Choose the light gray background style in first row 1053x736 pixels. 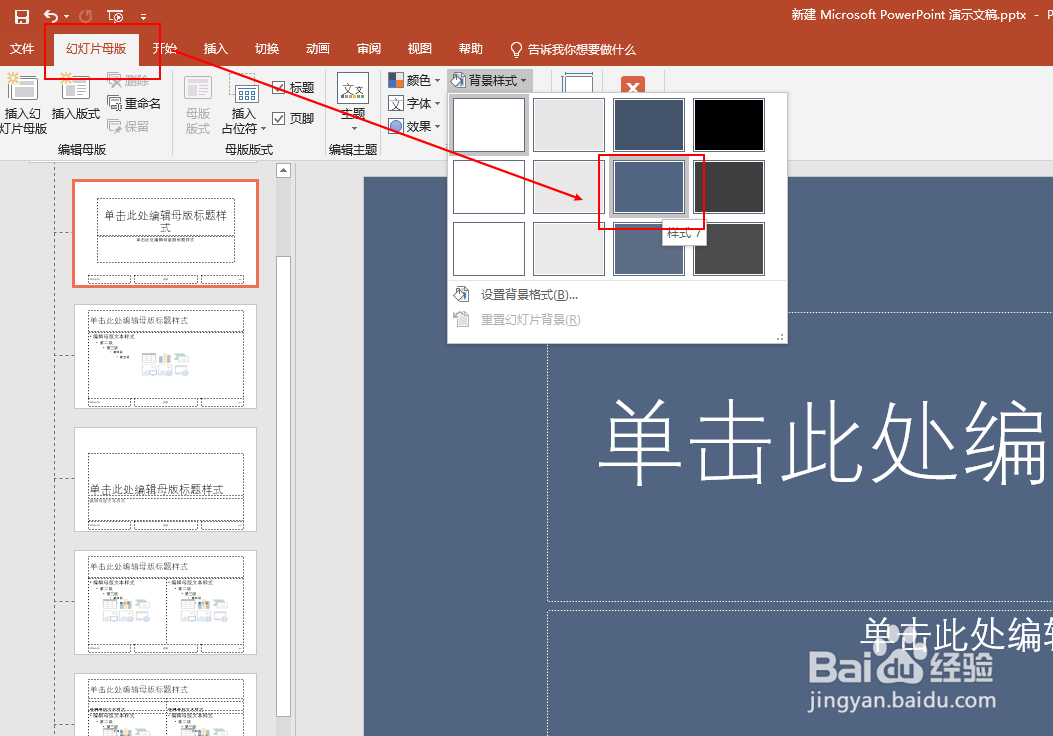(569, 125)
